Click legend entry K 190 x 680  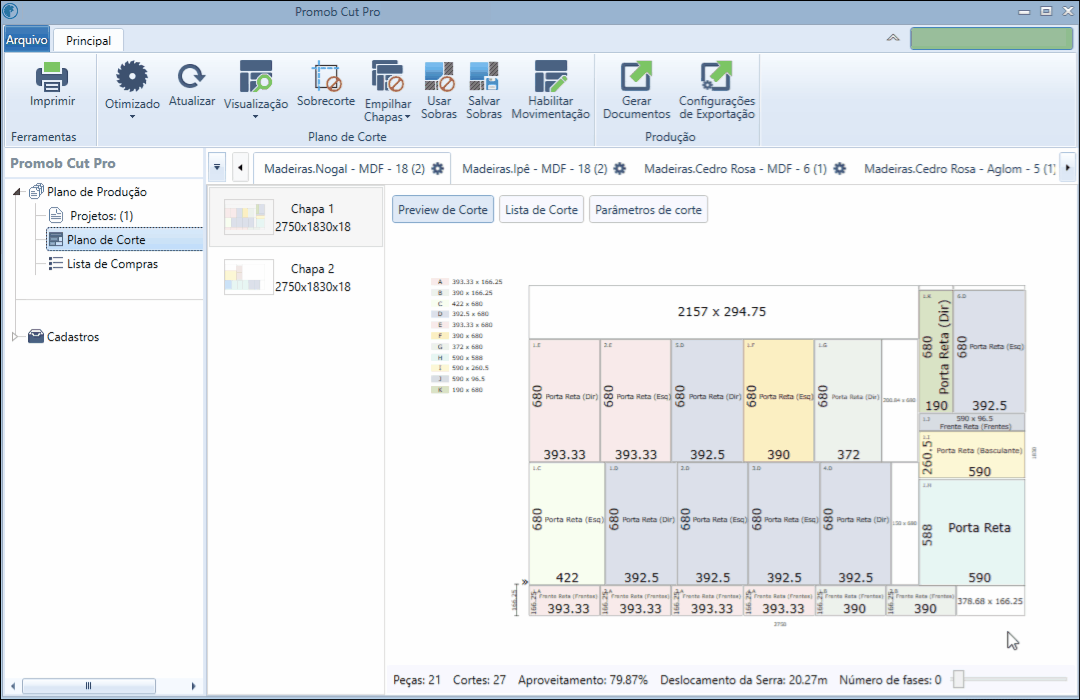coord(458,390)
